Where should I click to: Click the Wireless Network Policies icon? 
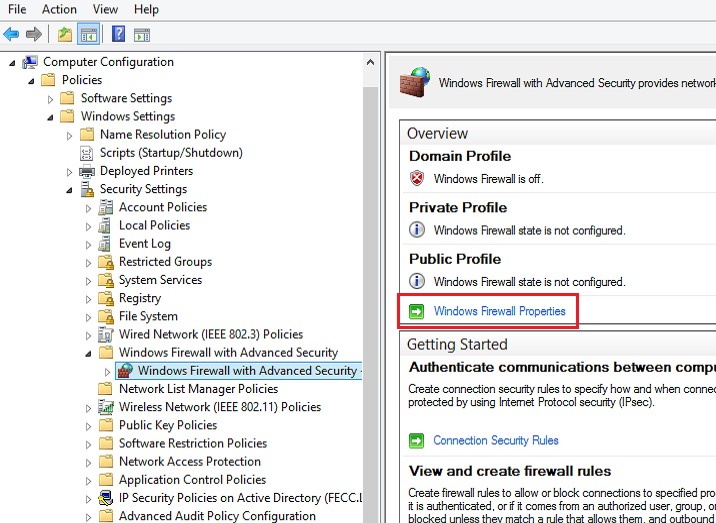tap(106, 407)
